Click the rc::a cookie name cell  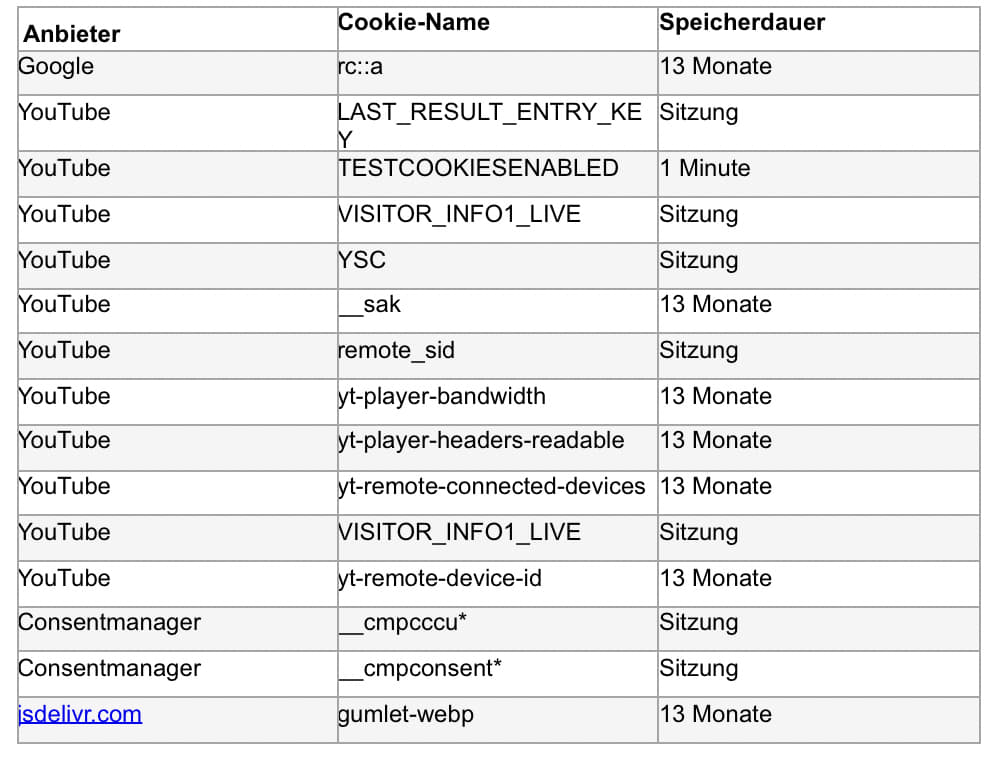(360, 67)
